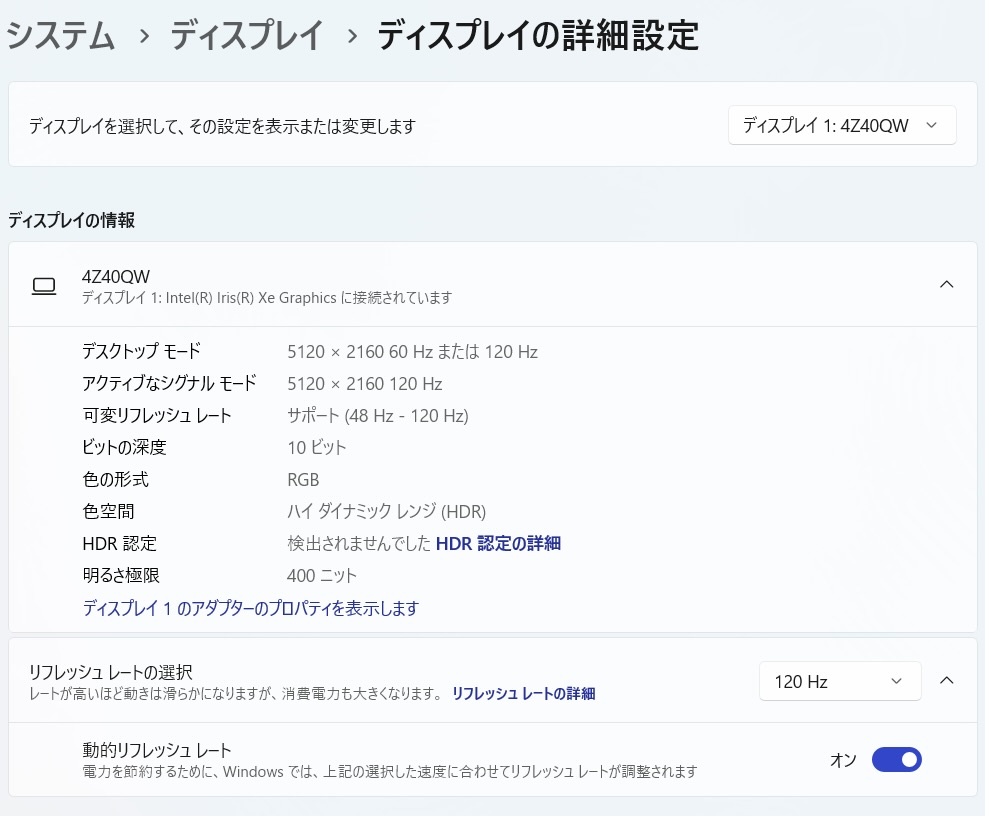
Task: Click the chevron separator after ディスプレイ breadcrumb
Action: coord(351,37)
